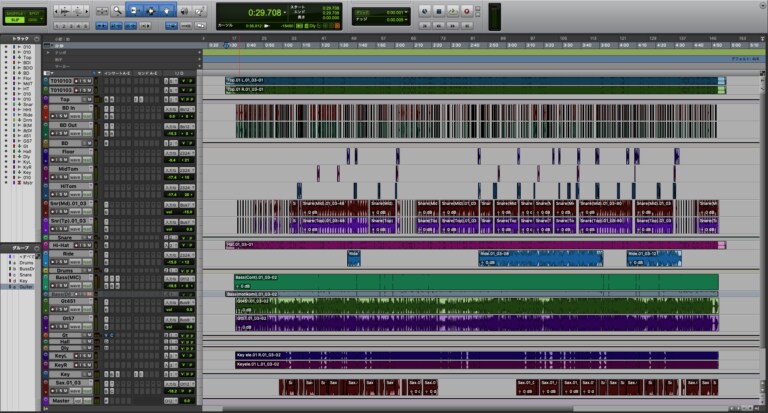Open the Grid value dropdown
Screen dimensions: 768x413
coord(406,12)
